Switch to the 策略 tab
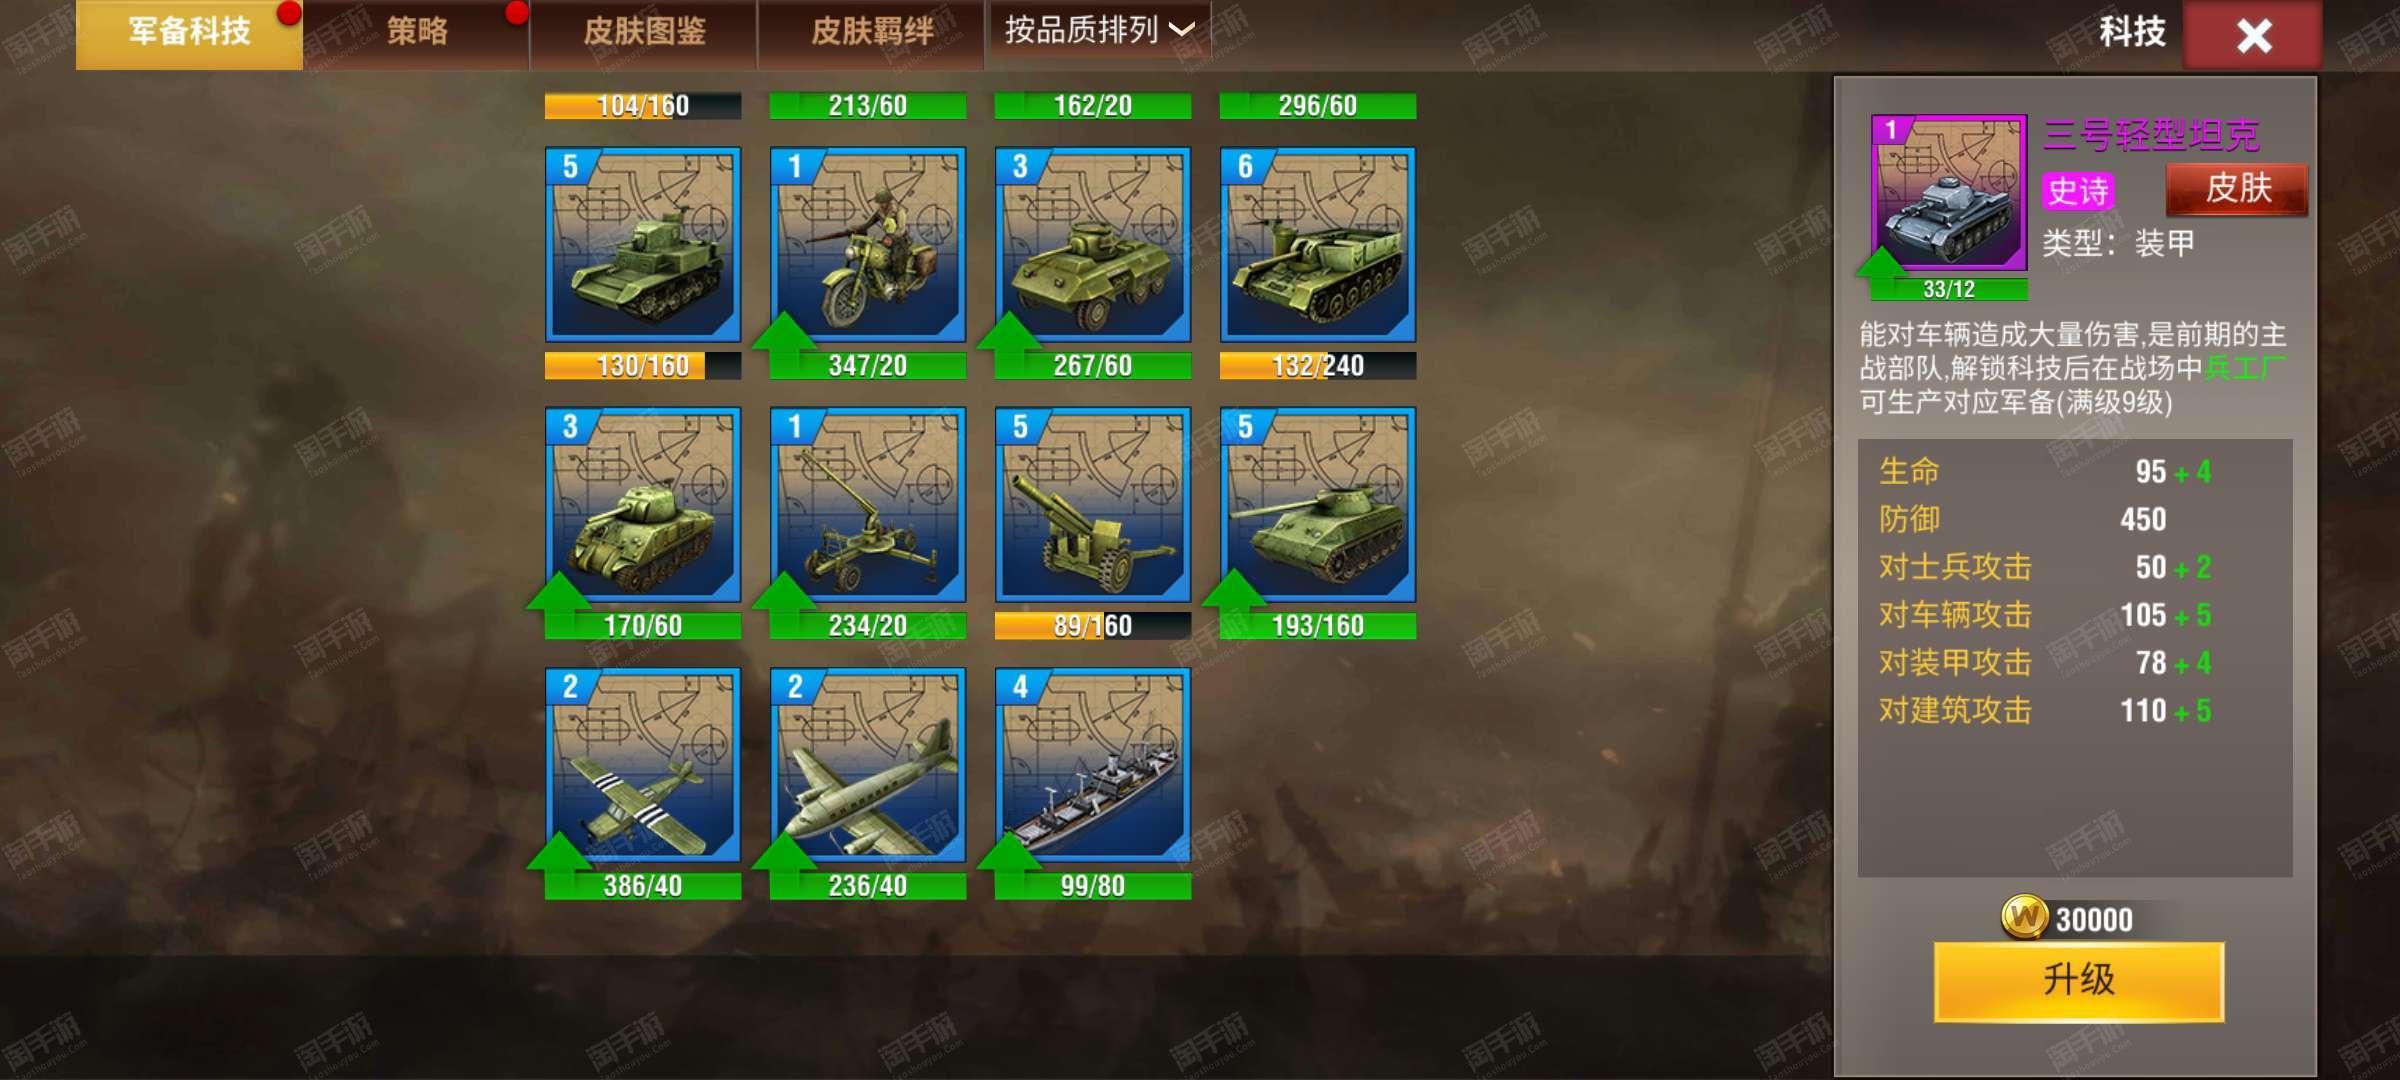Image resolution: width=2400 pixels, height=1080 pixels. [x=417, y=32]
